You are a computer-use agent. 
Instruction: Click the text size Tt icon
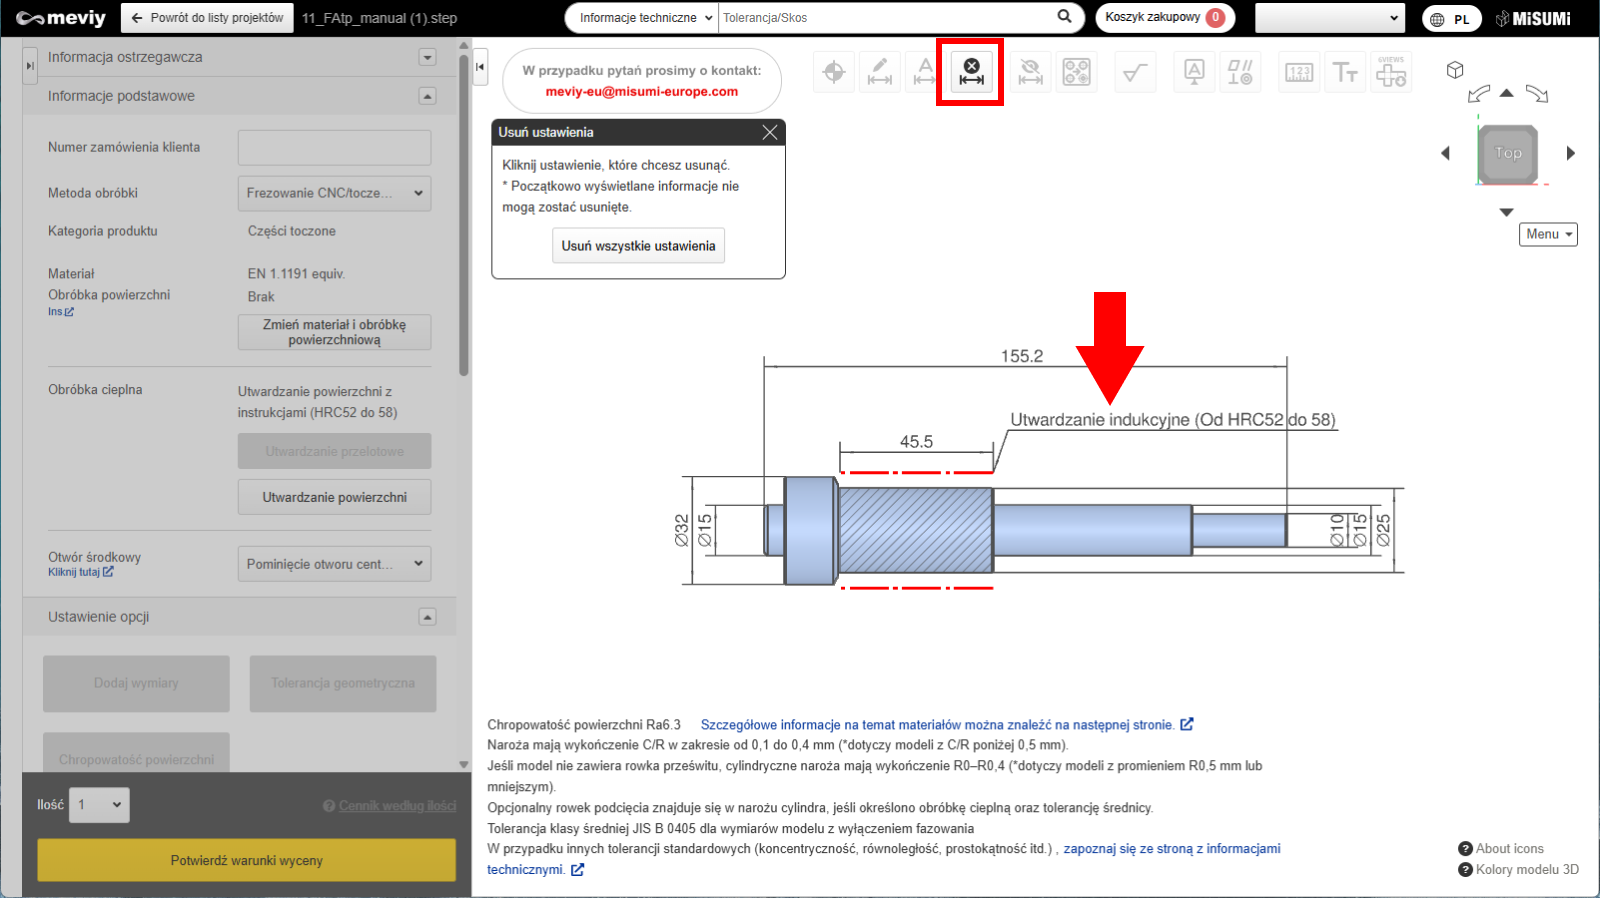1345,72
